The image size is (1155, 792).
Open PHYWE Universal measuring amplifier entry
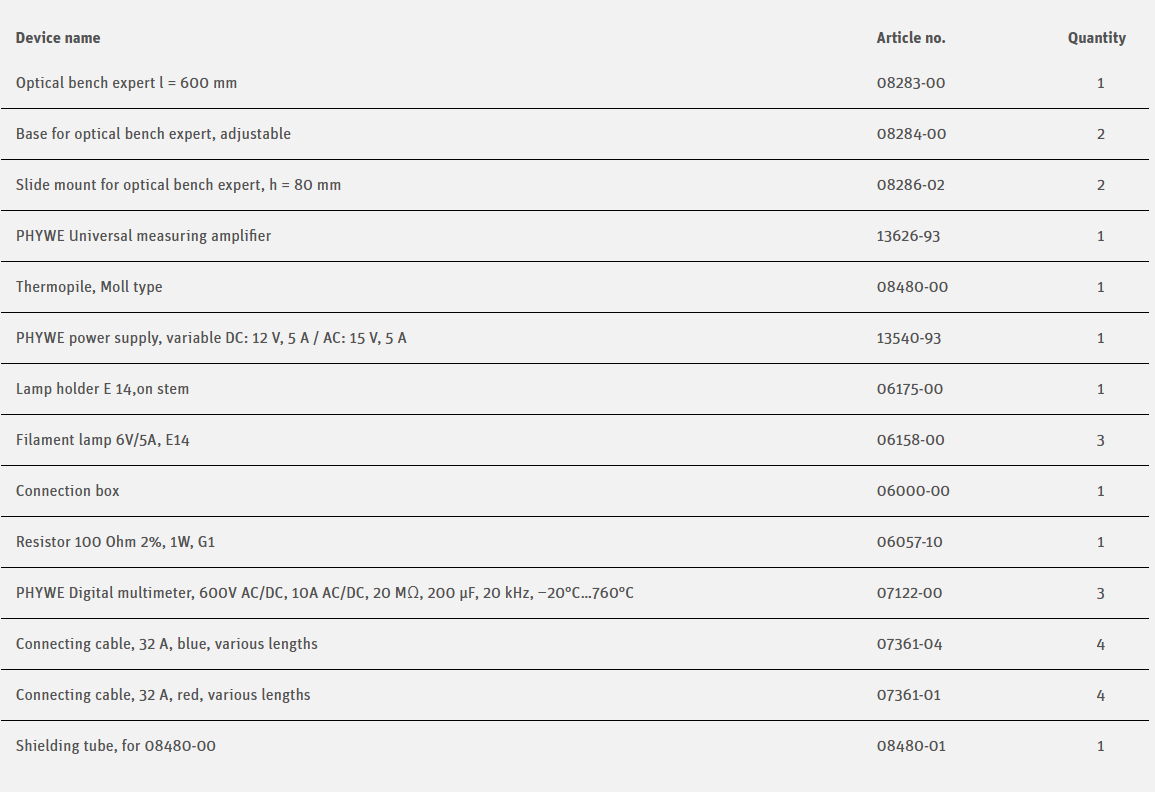(143, 236)
